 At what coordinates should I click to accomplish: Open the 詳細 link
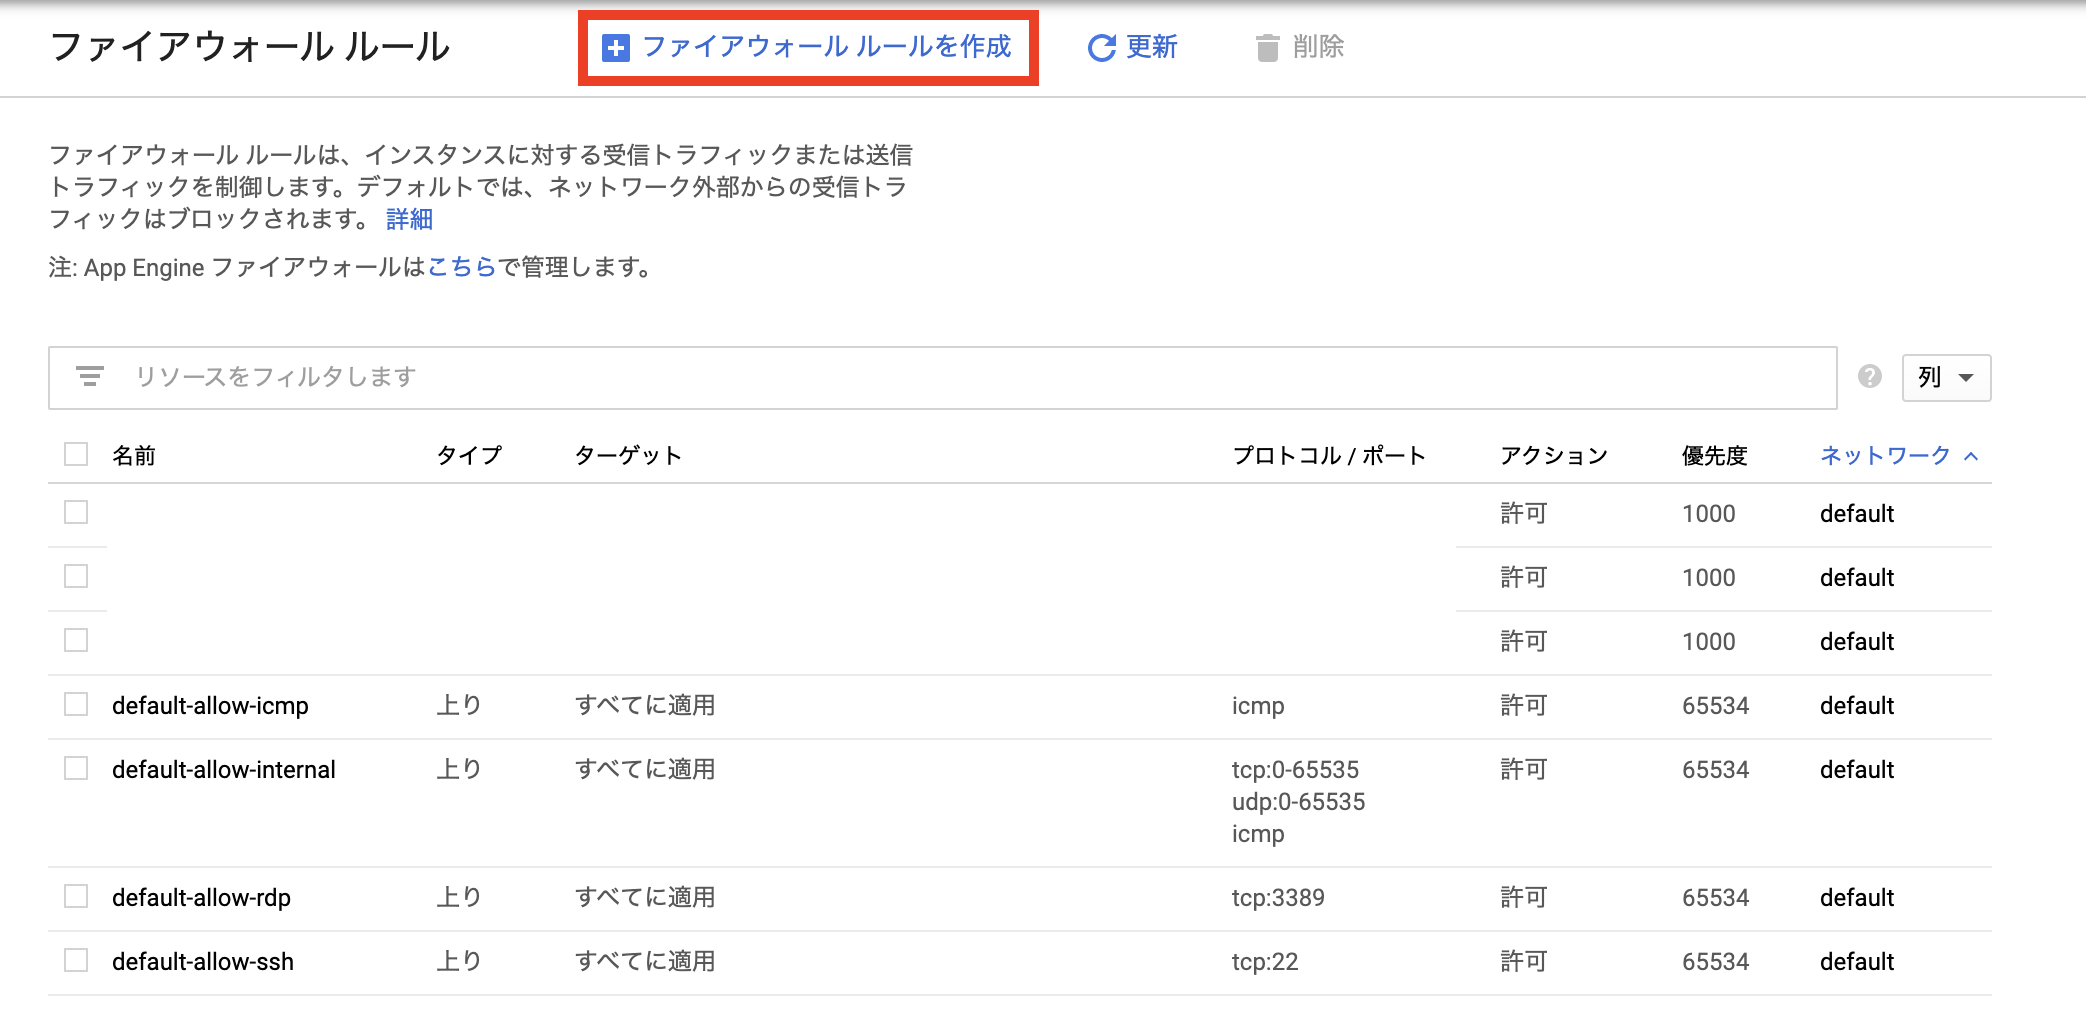(407, 219)
